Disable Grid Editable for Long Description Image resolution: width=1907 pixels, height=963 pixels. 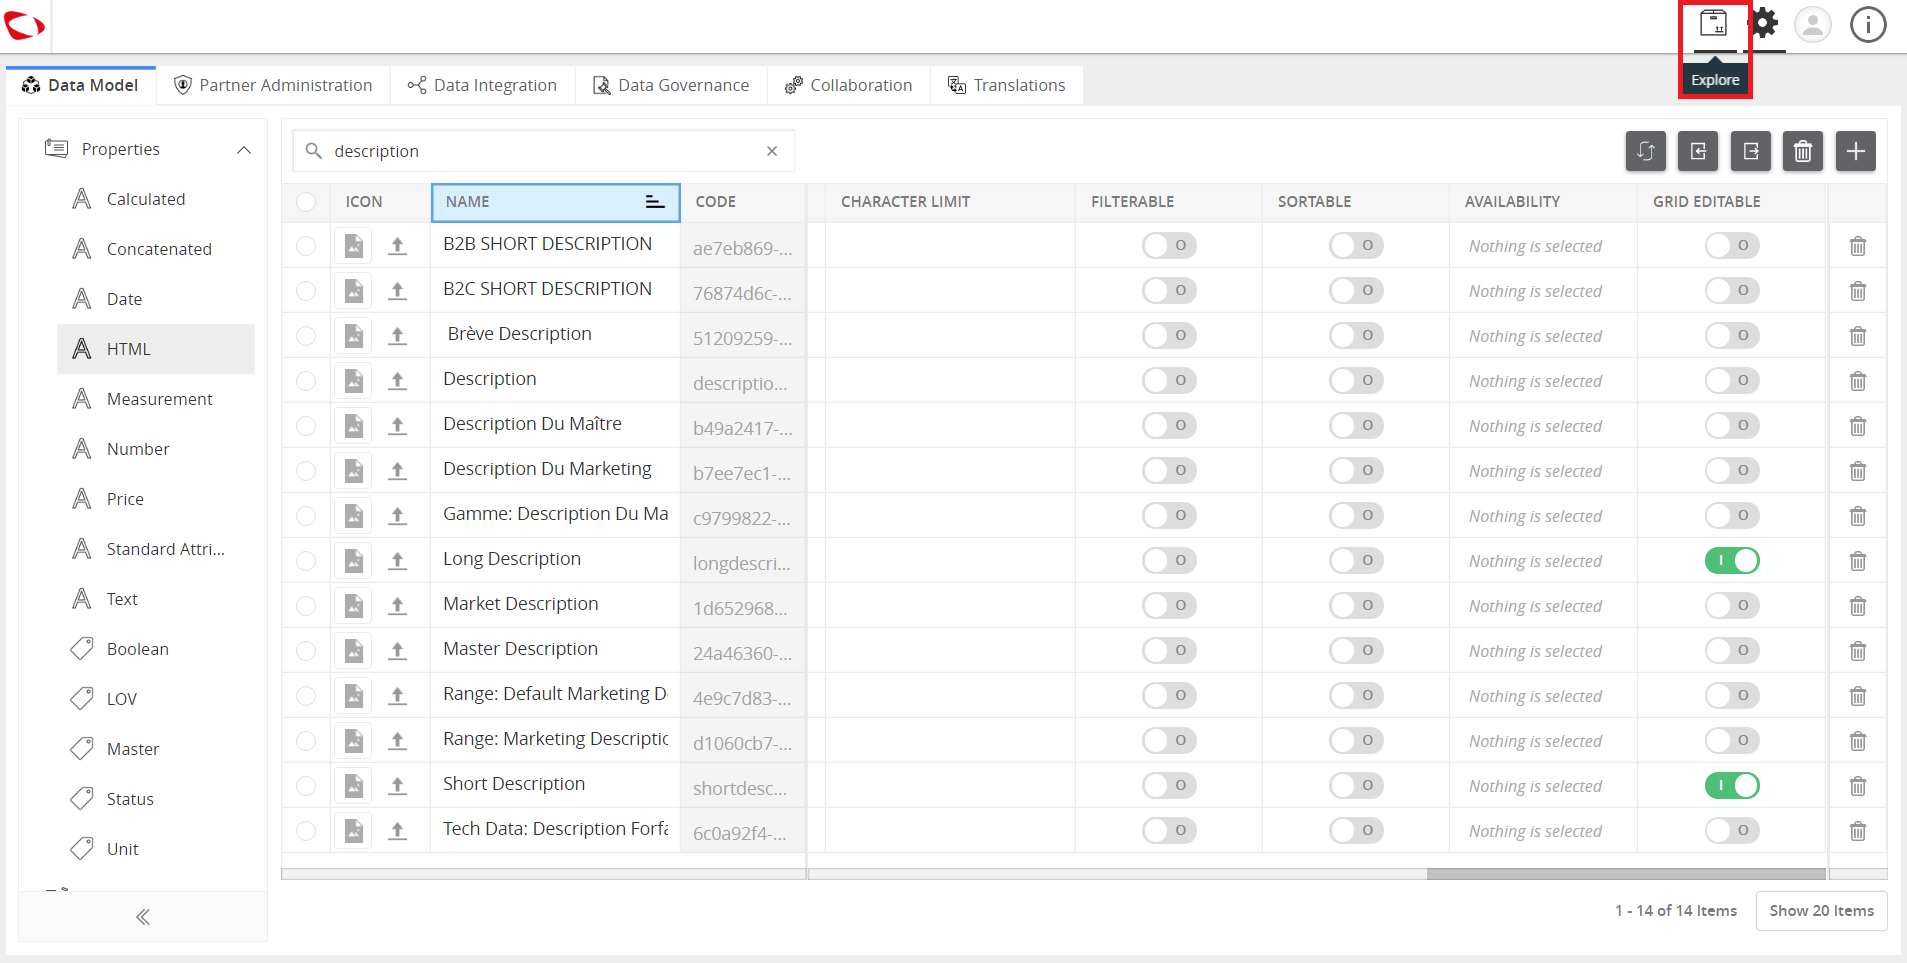[1732, 560]
